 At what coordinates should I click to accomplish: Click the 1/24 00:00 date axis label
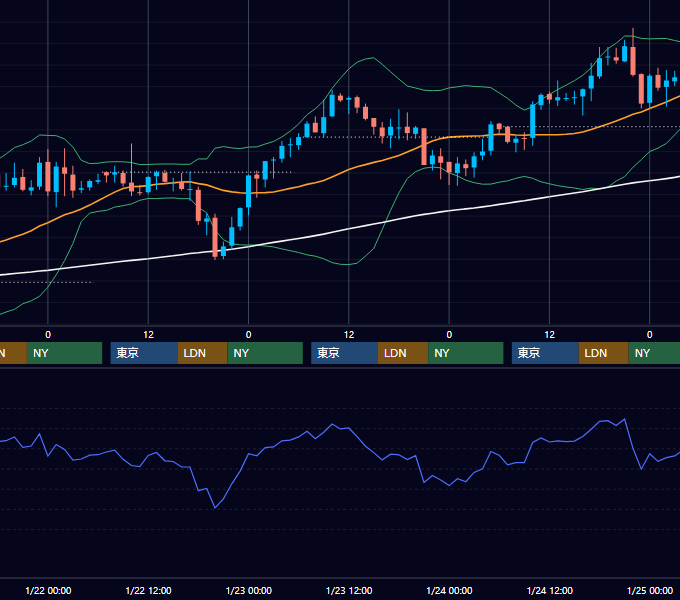449,590
